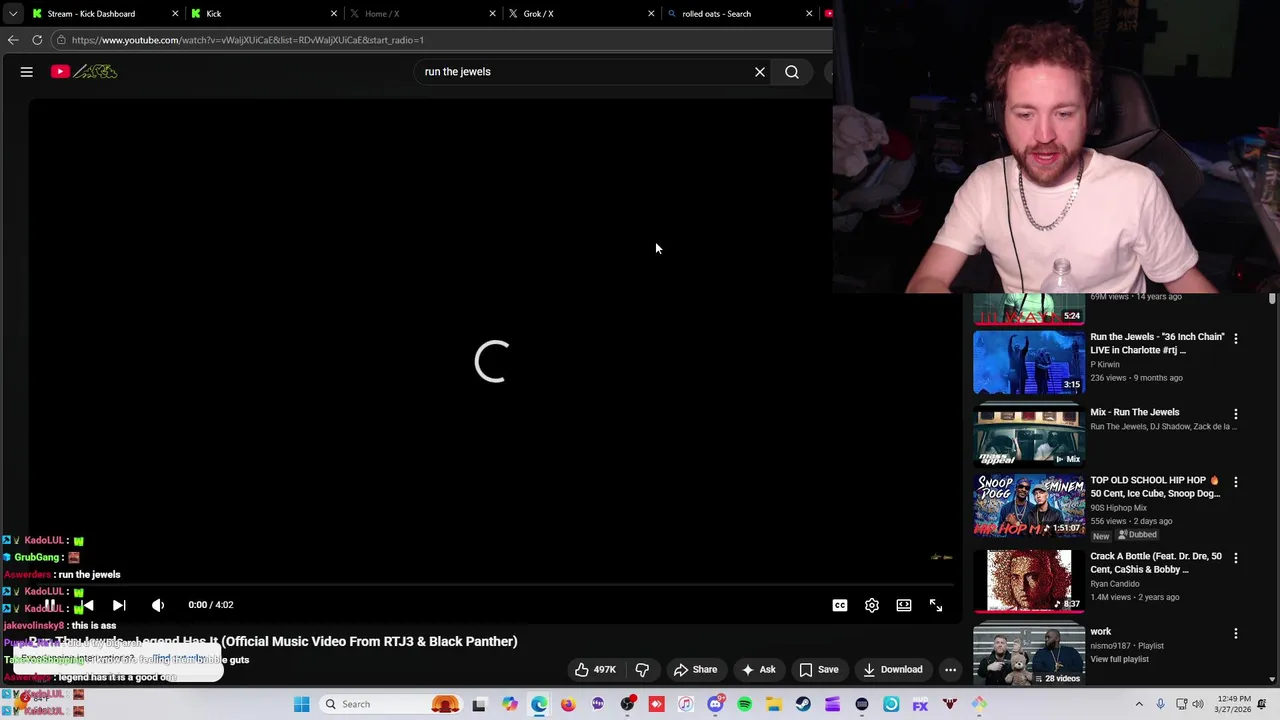Open the Crack A Bottle video title
Viewport: 1280px width, 720px height.
pyautogui.click(x=1156, y=563)
